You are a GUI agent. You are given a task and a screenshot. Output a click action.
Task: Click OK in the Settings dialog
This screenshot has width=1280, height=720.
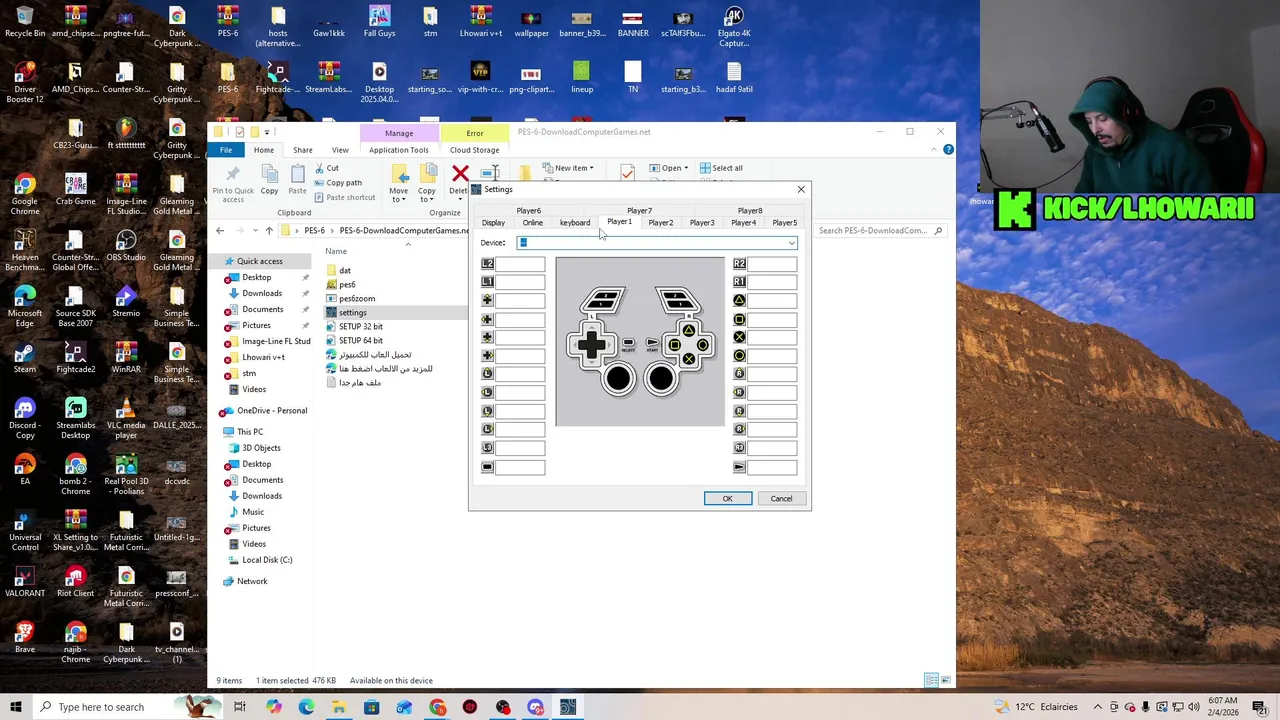pyautogui.click(x=727, y=499)
